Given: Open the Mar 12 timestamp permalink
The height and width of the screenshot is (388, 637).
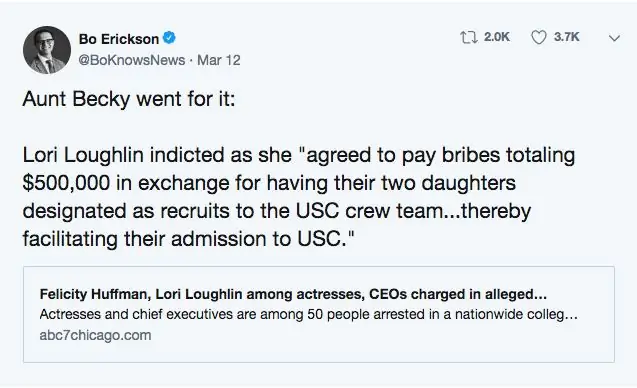Looking at the screenshot, I should pos(219,60).
